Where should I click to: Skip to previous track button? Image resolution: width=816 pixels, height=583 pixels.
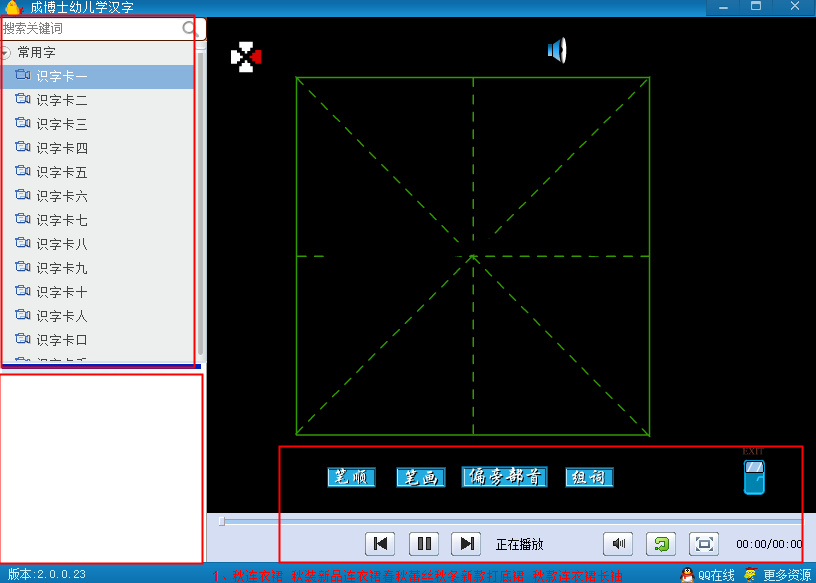(380, 544)
